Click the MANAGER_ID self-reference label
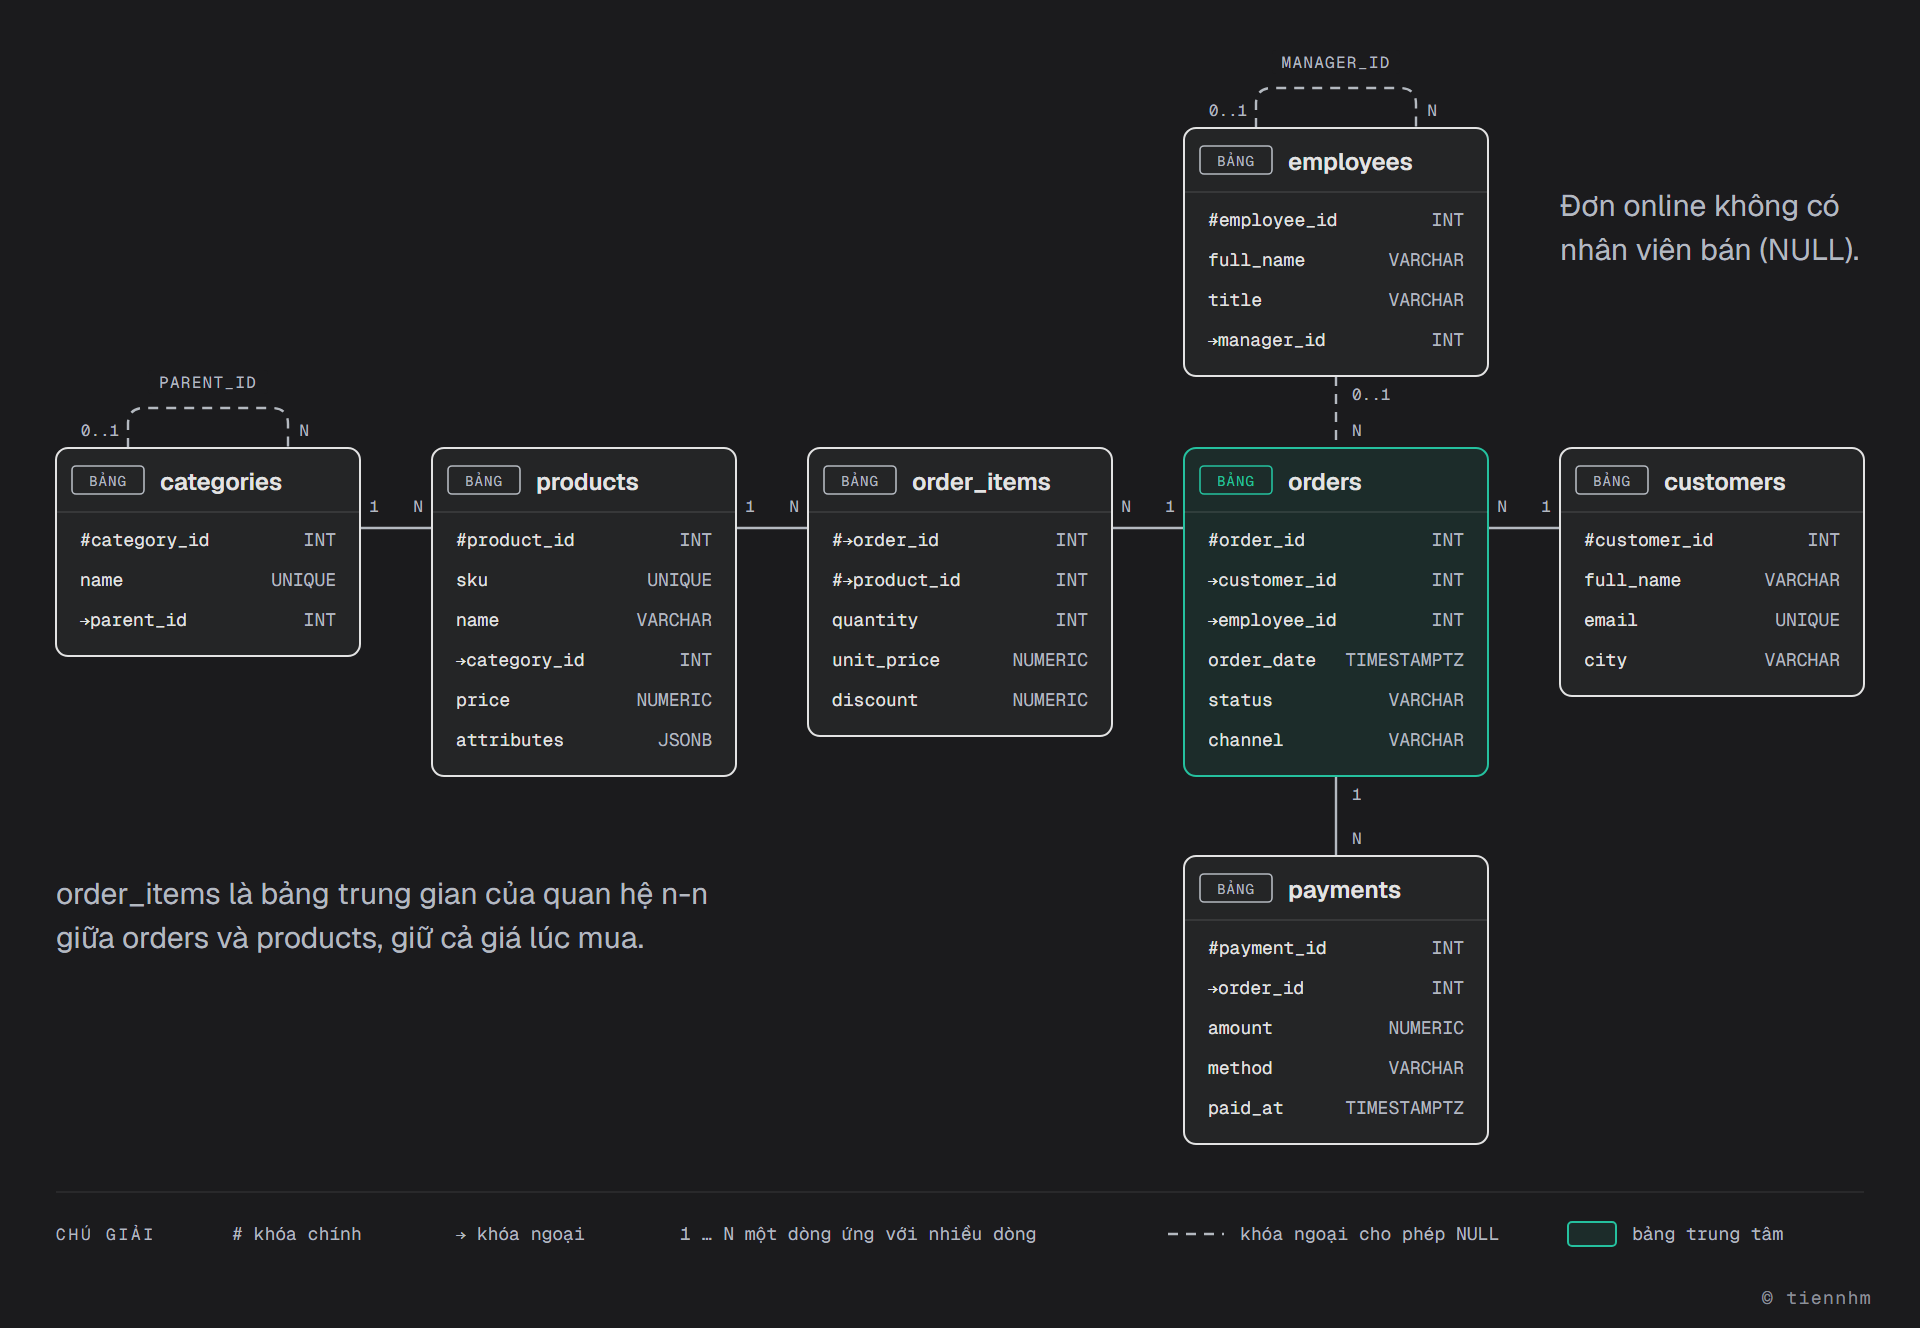Viewport: 1920px width, 1328px height. (1336, 62)
